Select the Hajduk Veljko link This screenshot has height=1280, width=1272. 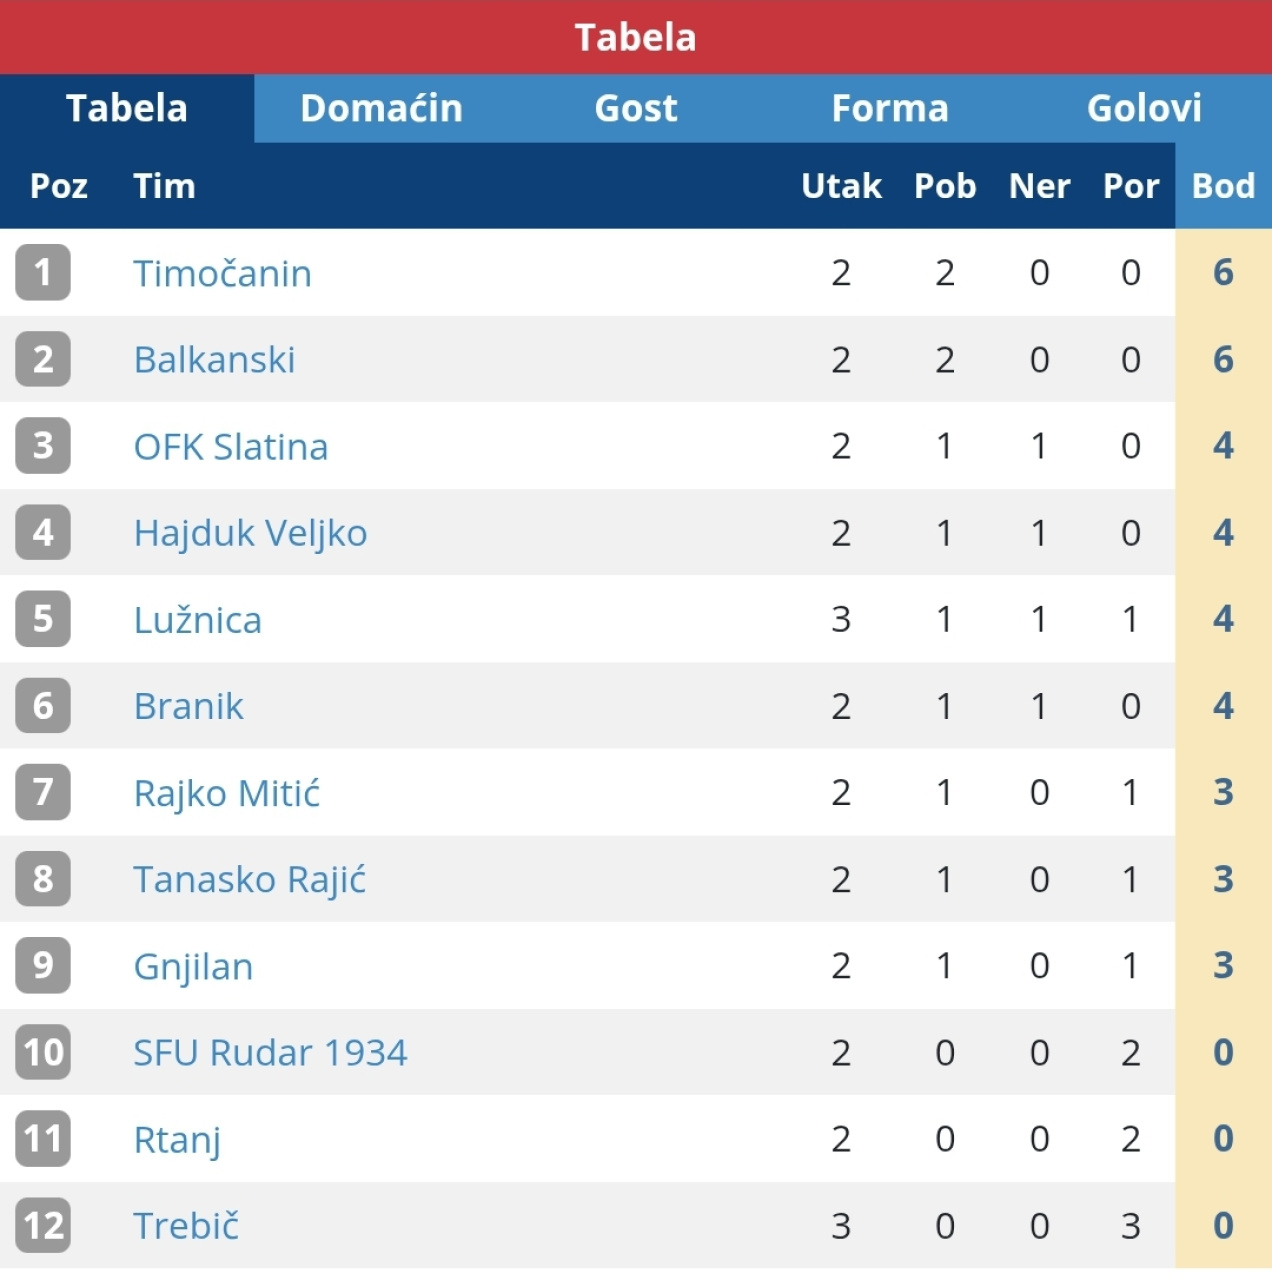pos(250,533)
